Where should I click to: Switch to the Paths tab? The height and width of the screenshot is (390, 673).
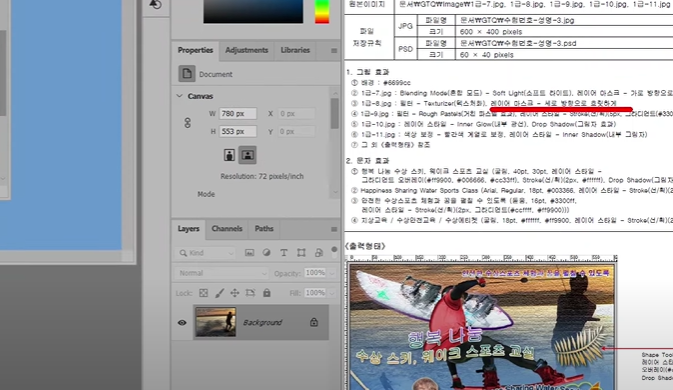pyautogui.click(x=264, y=229)
